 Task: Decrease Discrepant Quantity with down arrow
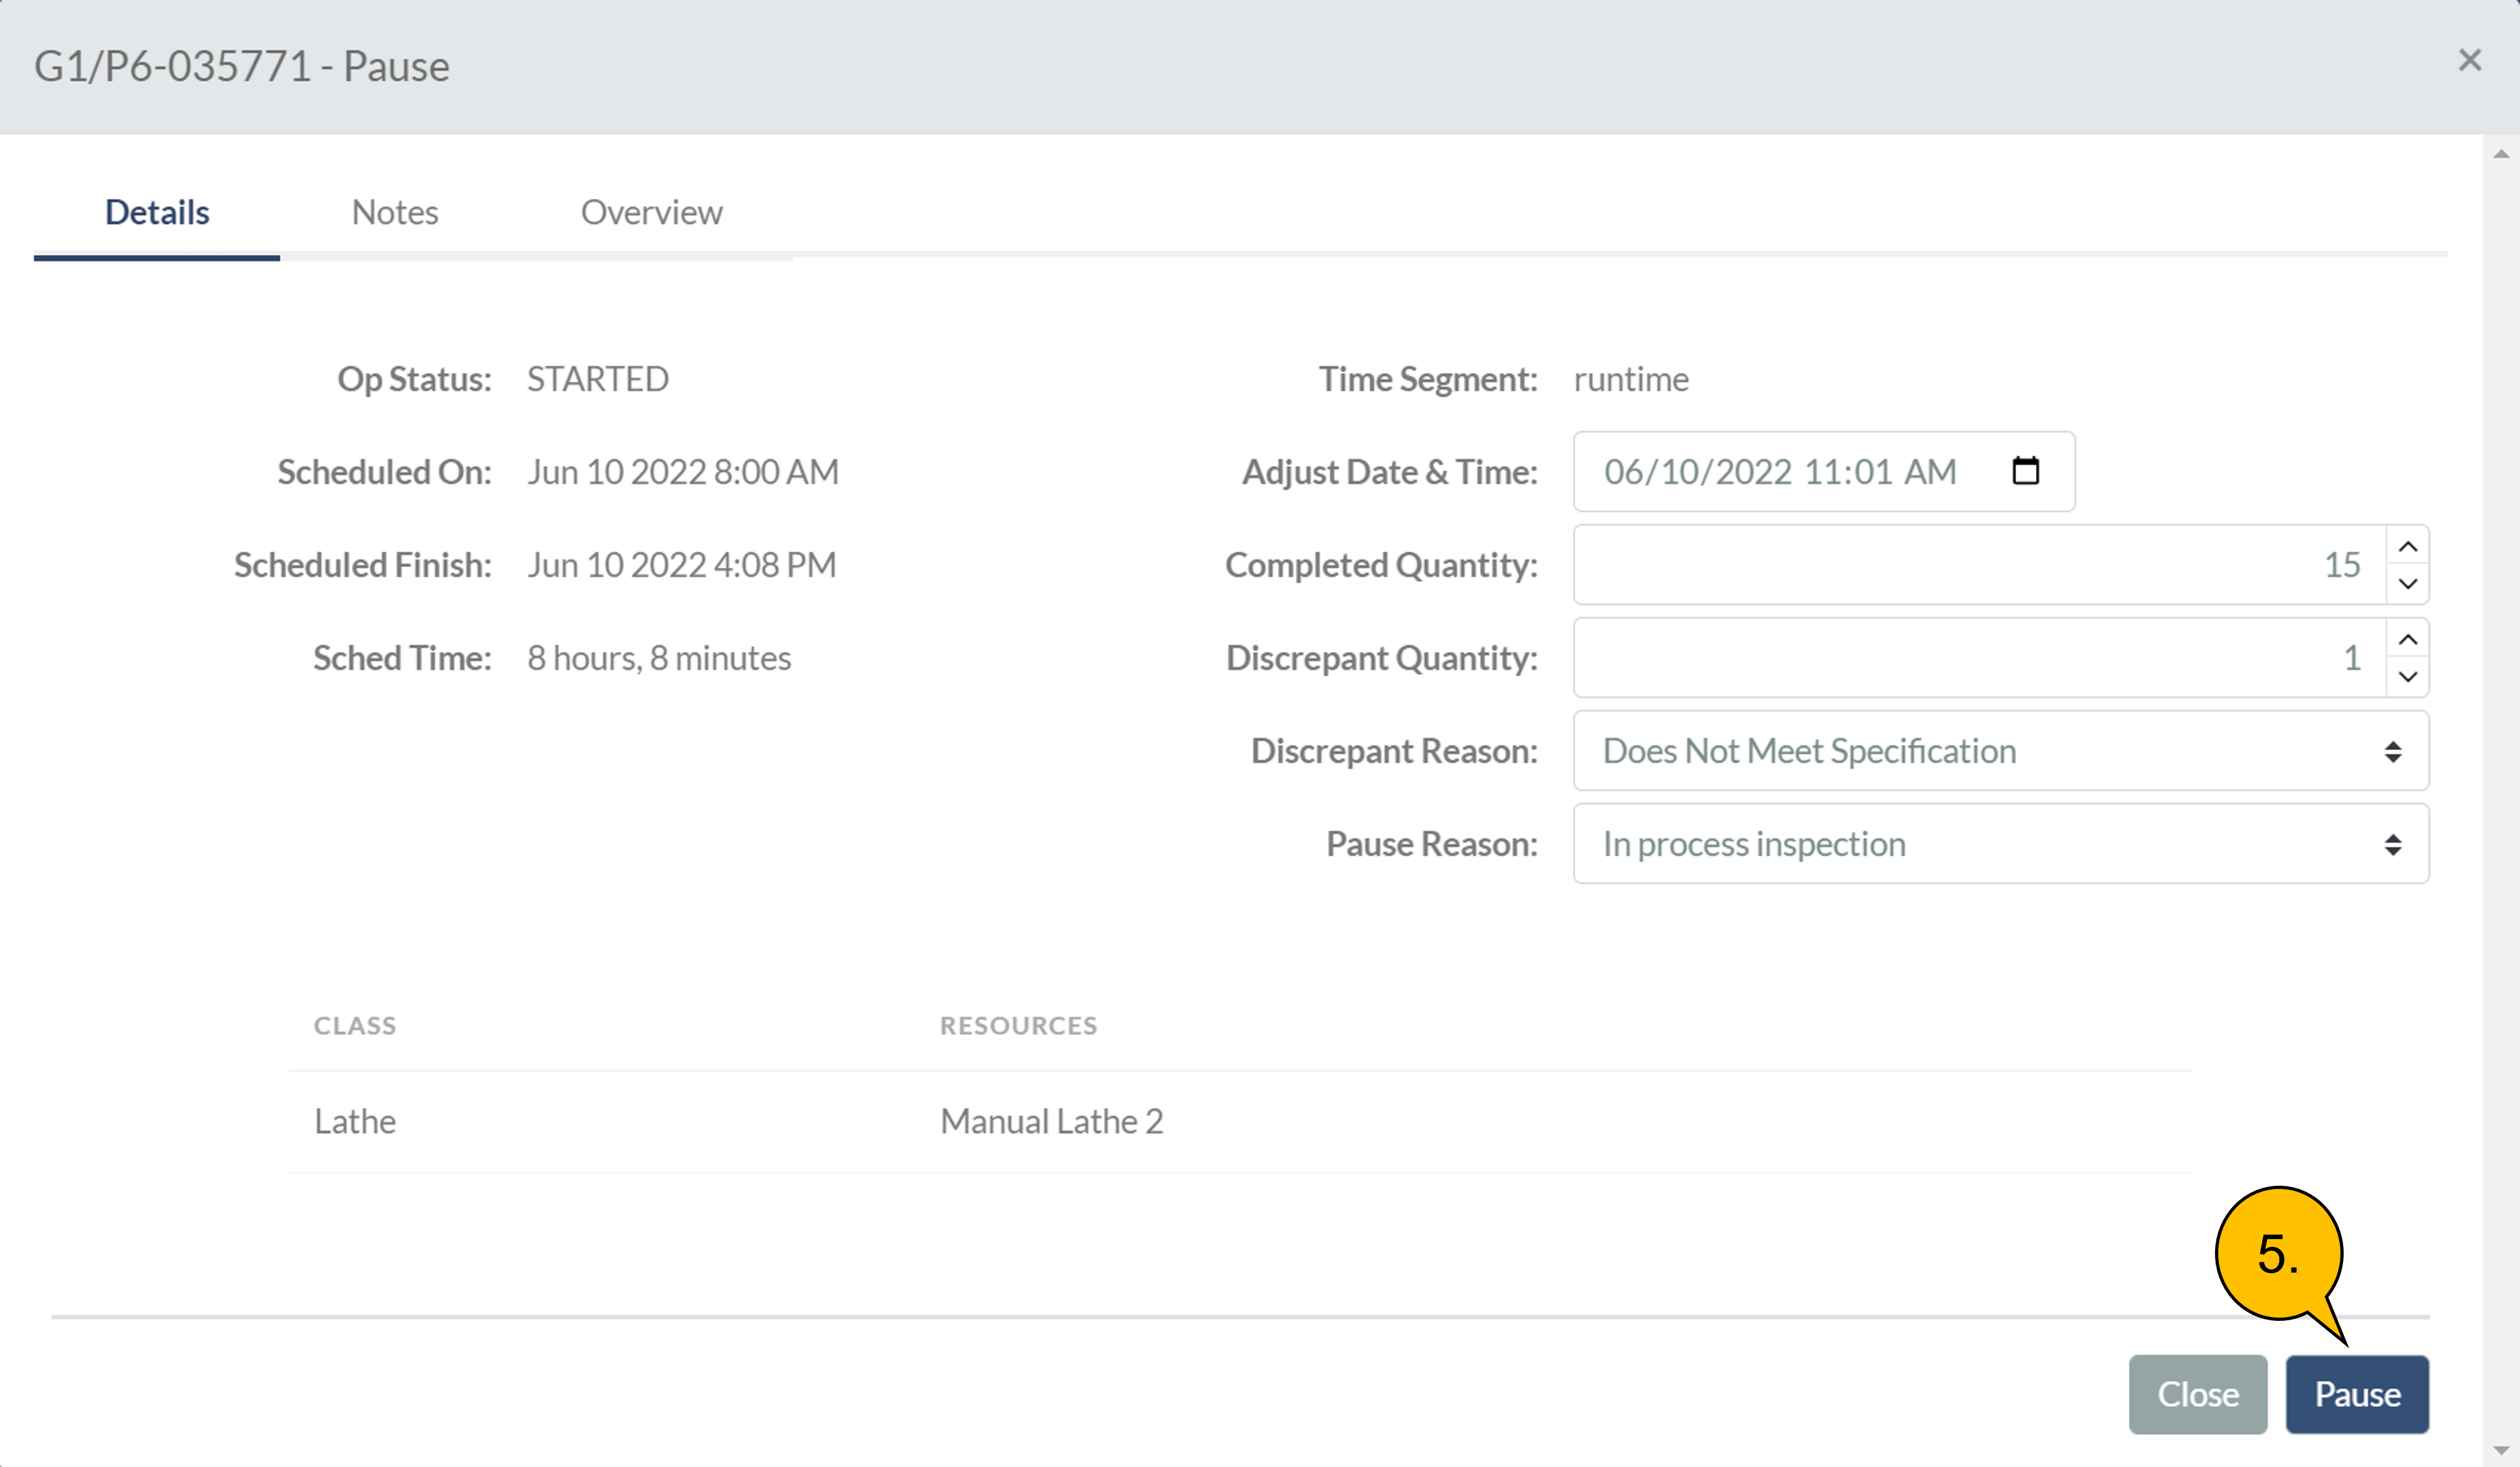[x=2408, y=676]
